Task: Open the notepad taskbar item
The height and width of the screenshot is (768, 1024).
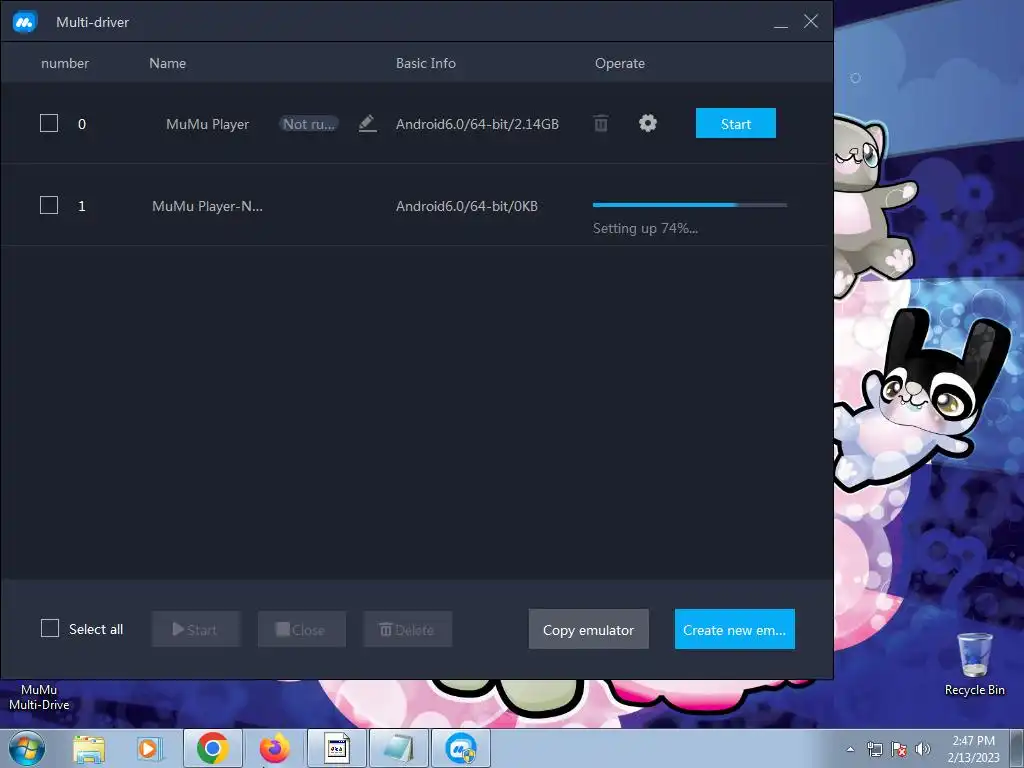Action: coord(399,748)
